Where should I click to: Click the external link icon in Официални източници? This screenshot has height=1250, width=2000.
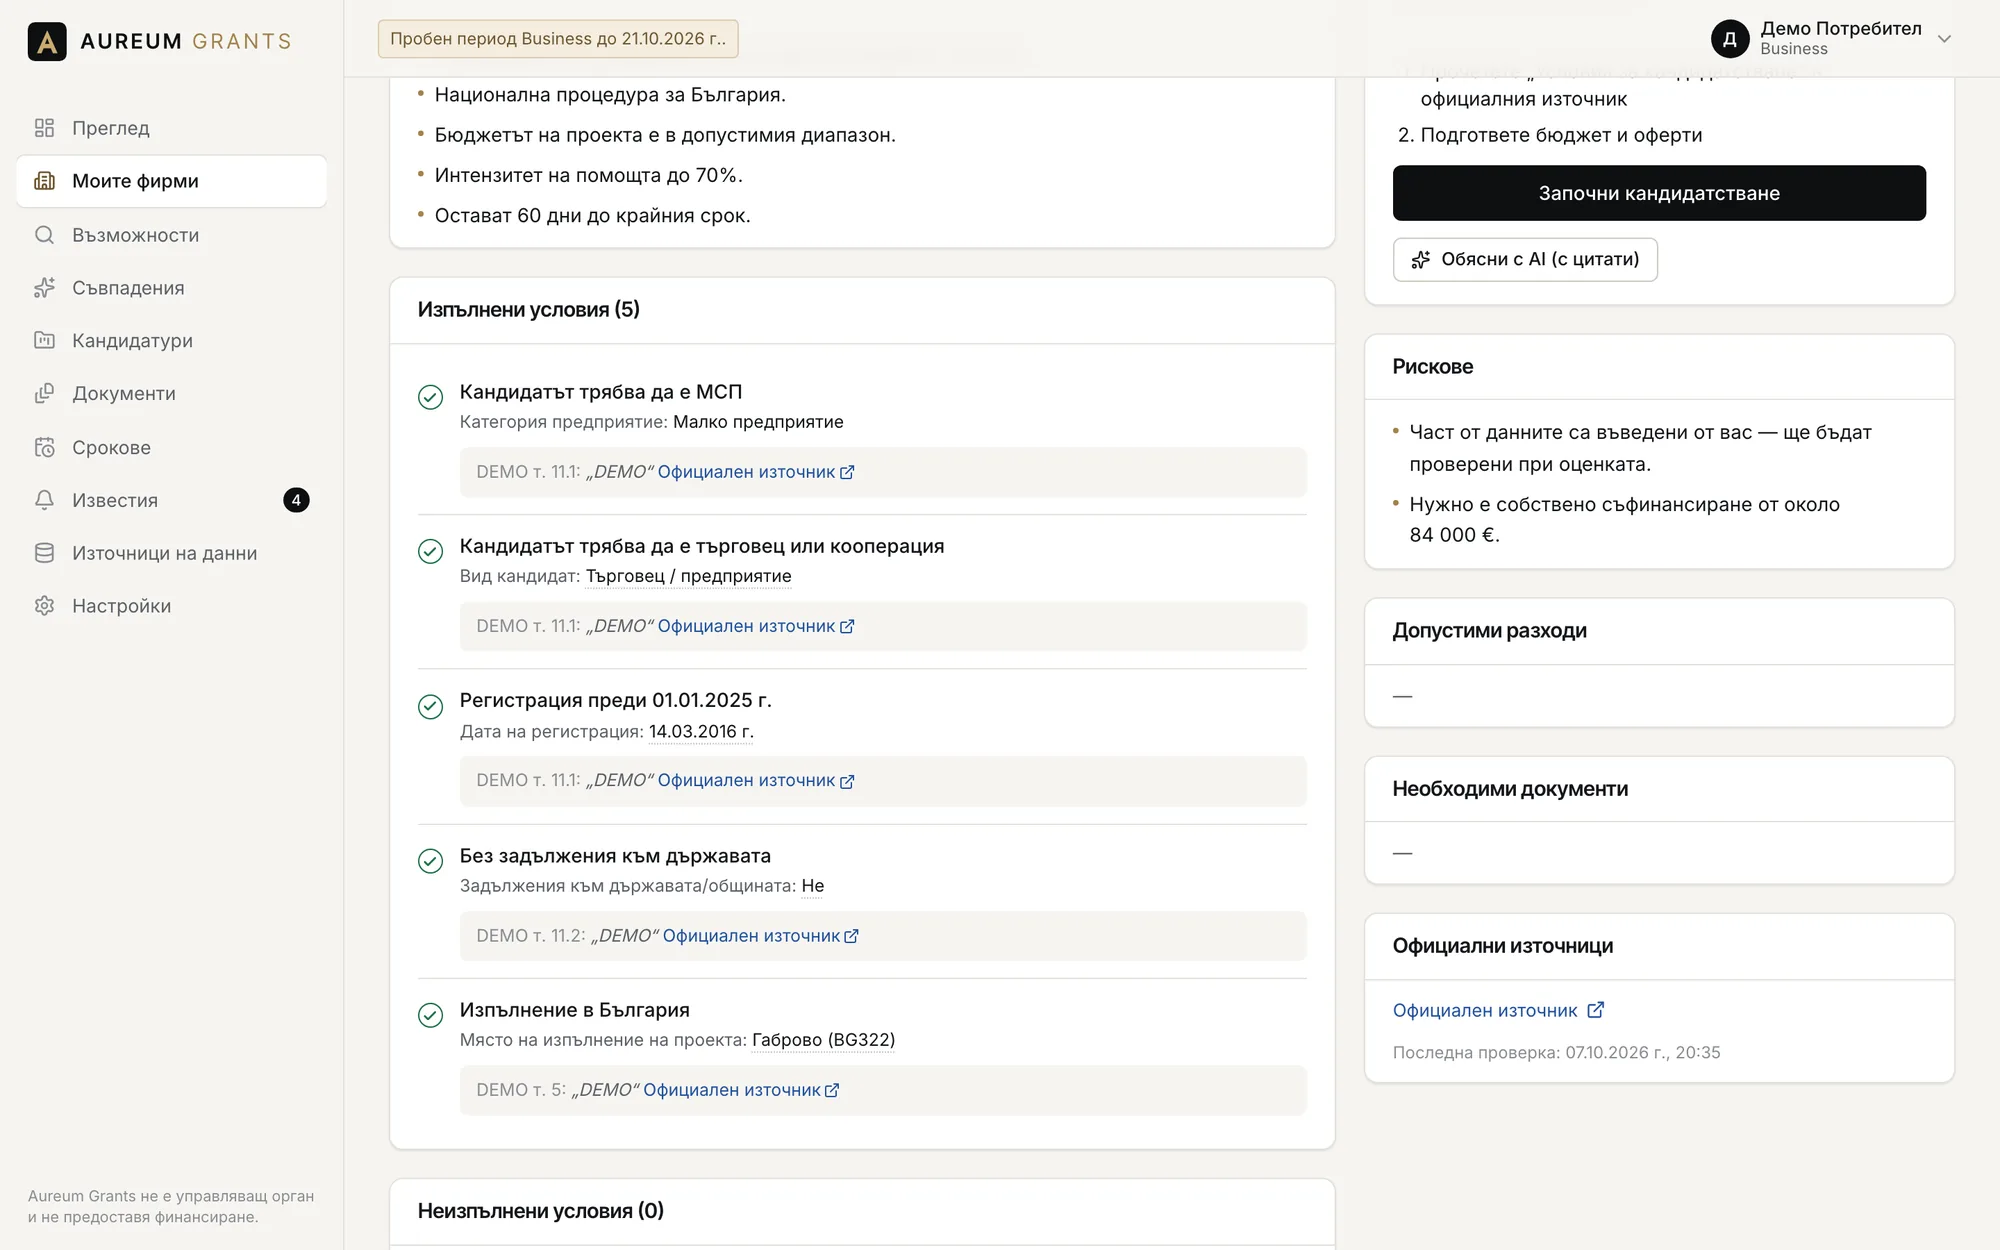pos(1596,1010)
